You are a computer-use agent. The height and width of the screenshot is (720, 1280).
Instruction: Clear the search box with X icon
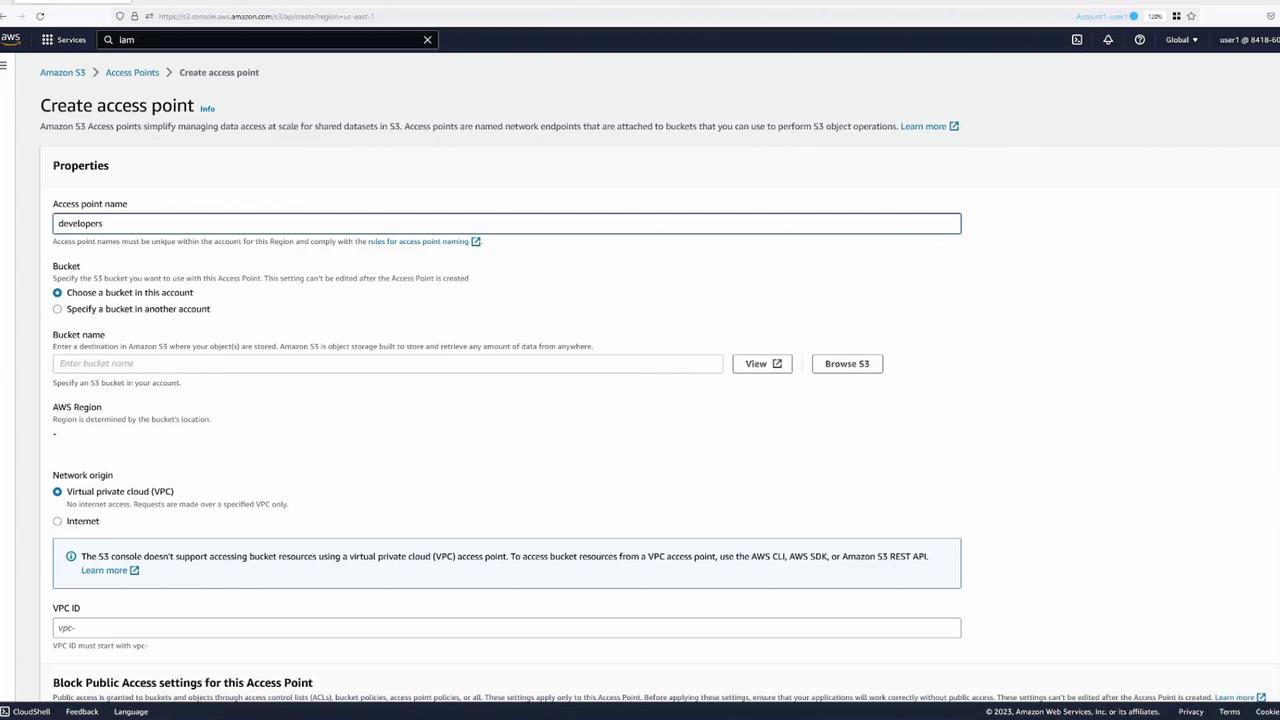click(x=427, y=40)
